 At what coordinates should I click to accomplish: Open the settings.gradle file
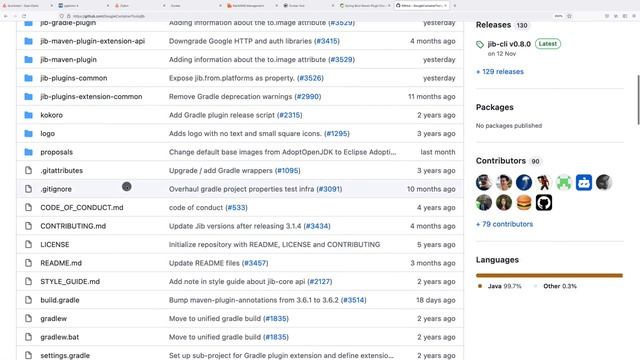65,355
